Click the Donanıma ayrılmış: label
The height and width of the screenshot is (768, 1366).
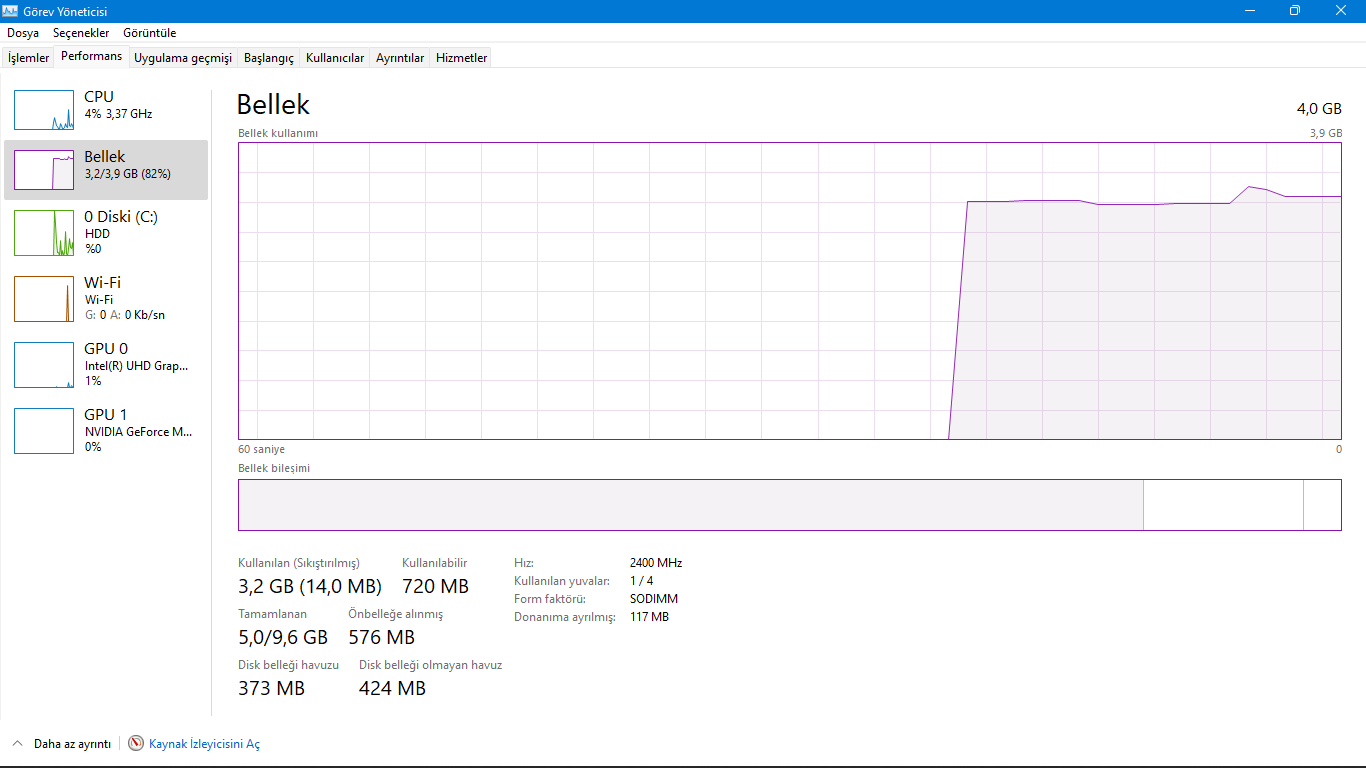(565, 617)
